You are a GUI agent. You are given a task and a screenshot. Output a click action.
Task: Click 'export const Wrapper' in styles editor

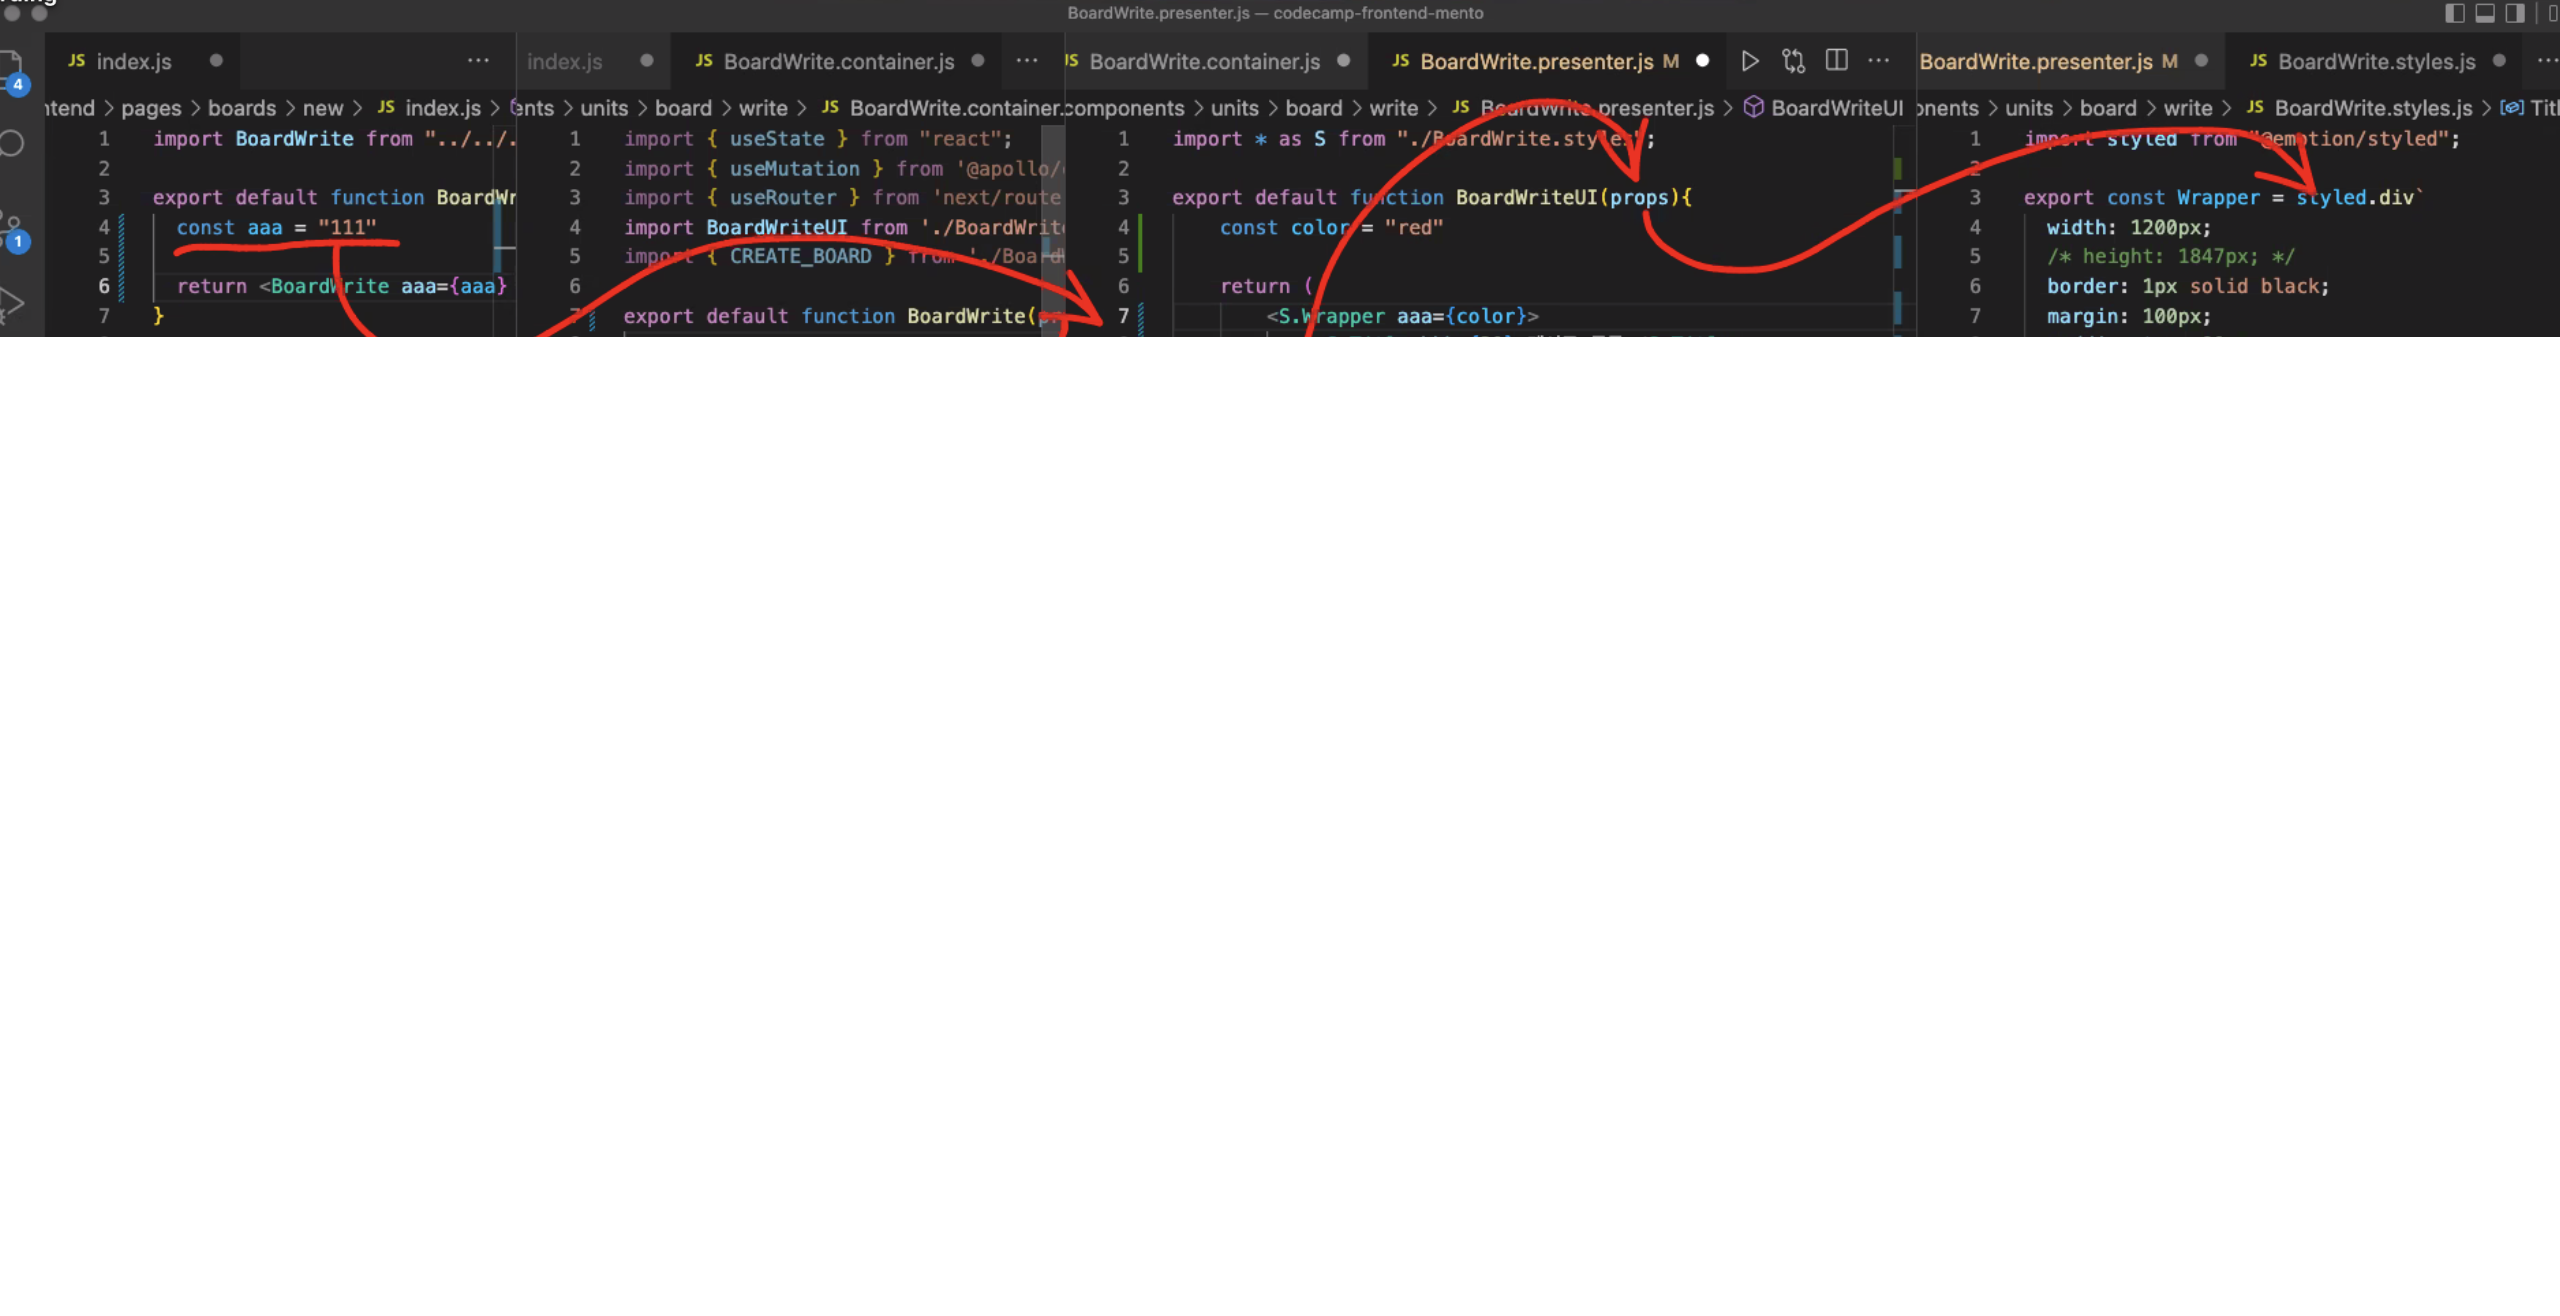(x=2141, y=198)
